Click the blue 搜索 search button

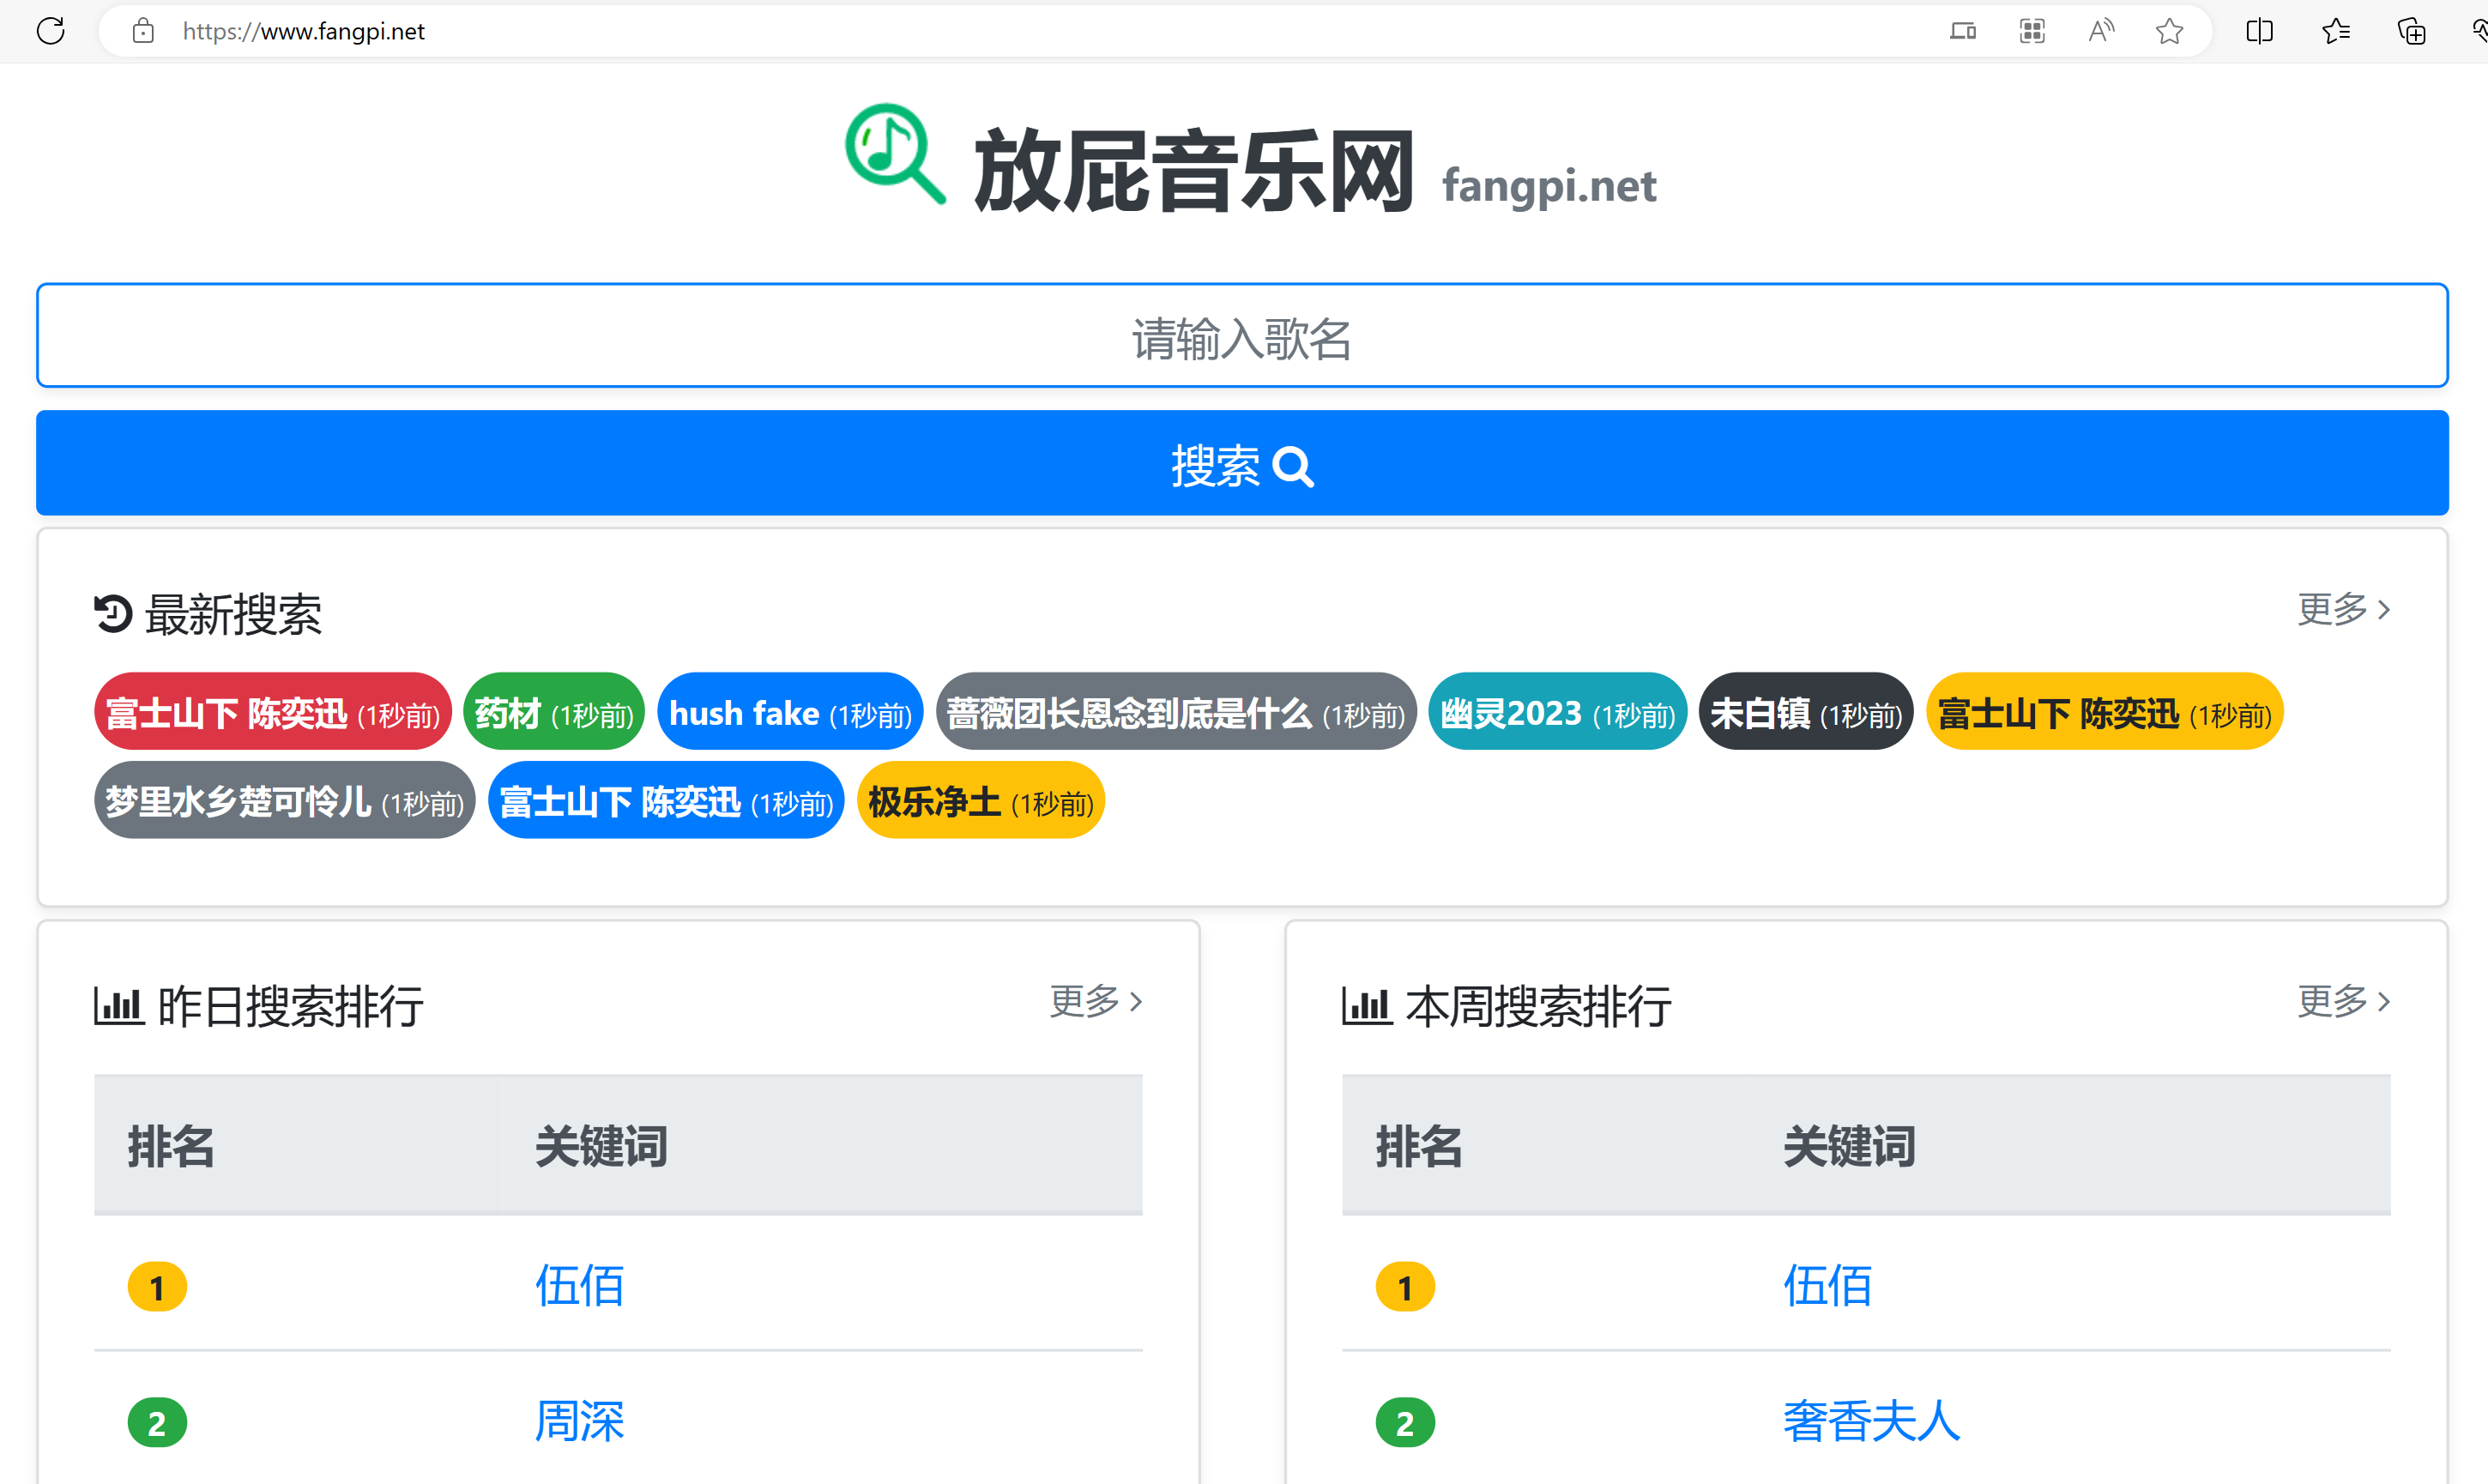(x=1242, y=464)
